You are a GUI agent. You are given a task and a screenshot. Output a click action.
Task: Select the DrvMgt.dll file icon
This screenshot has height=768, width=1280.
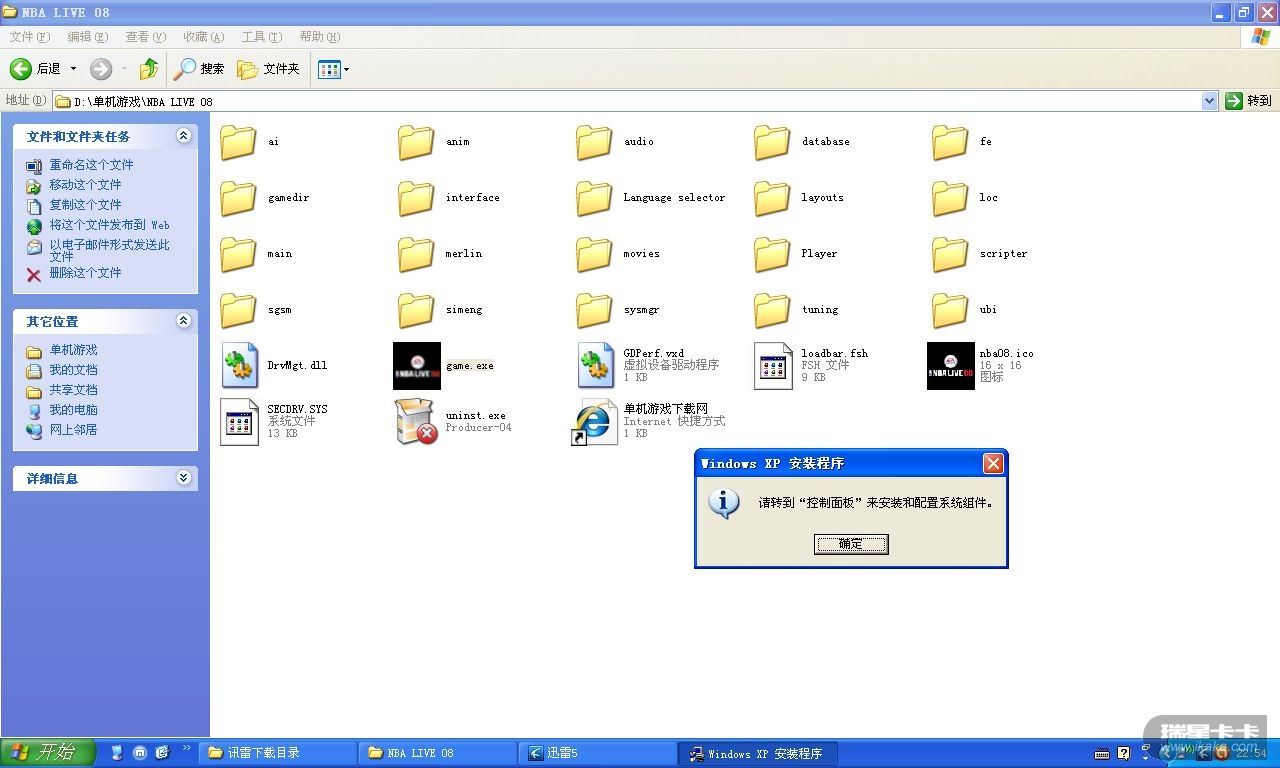(x=239, y=366)
